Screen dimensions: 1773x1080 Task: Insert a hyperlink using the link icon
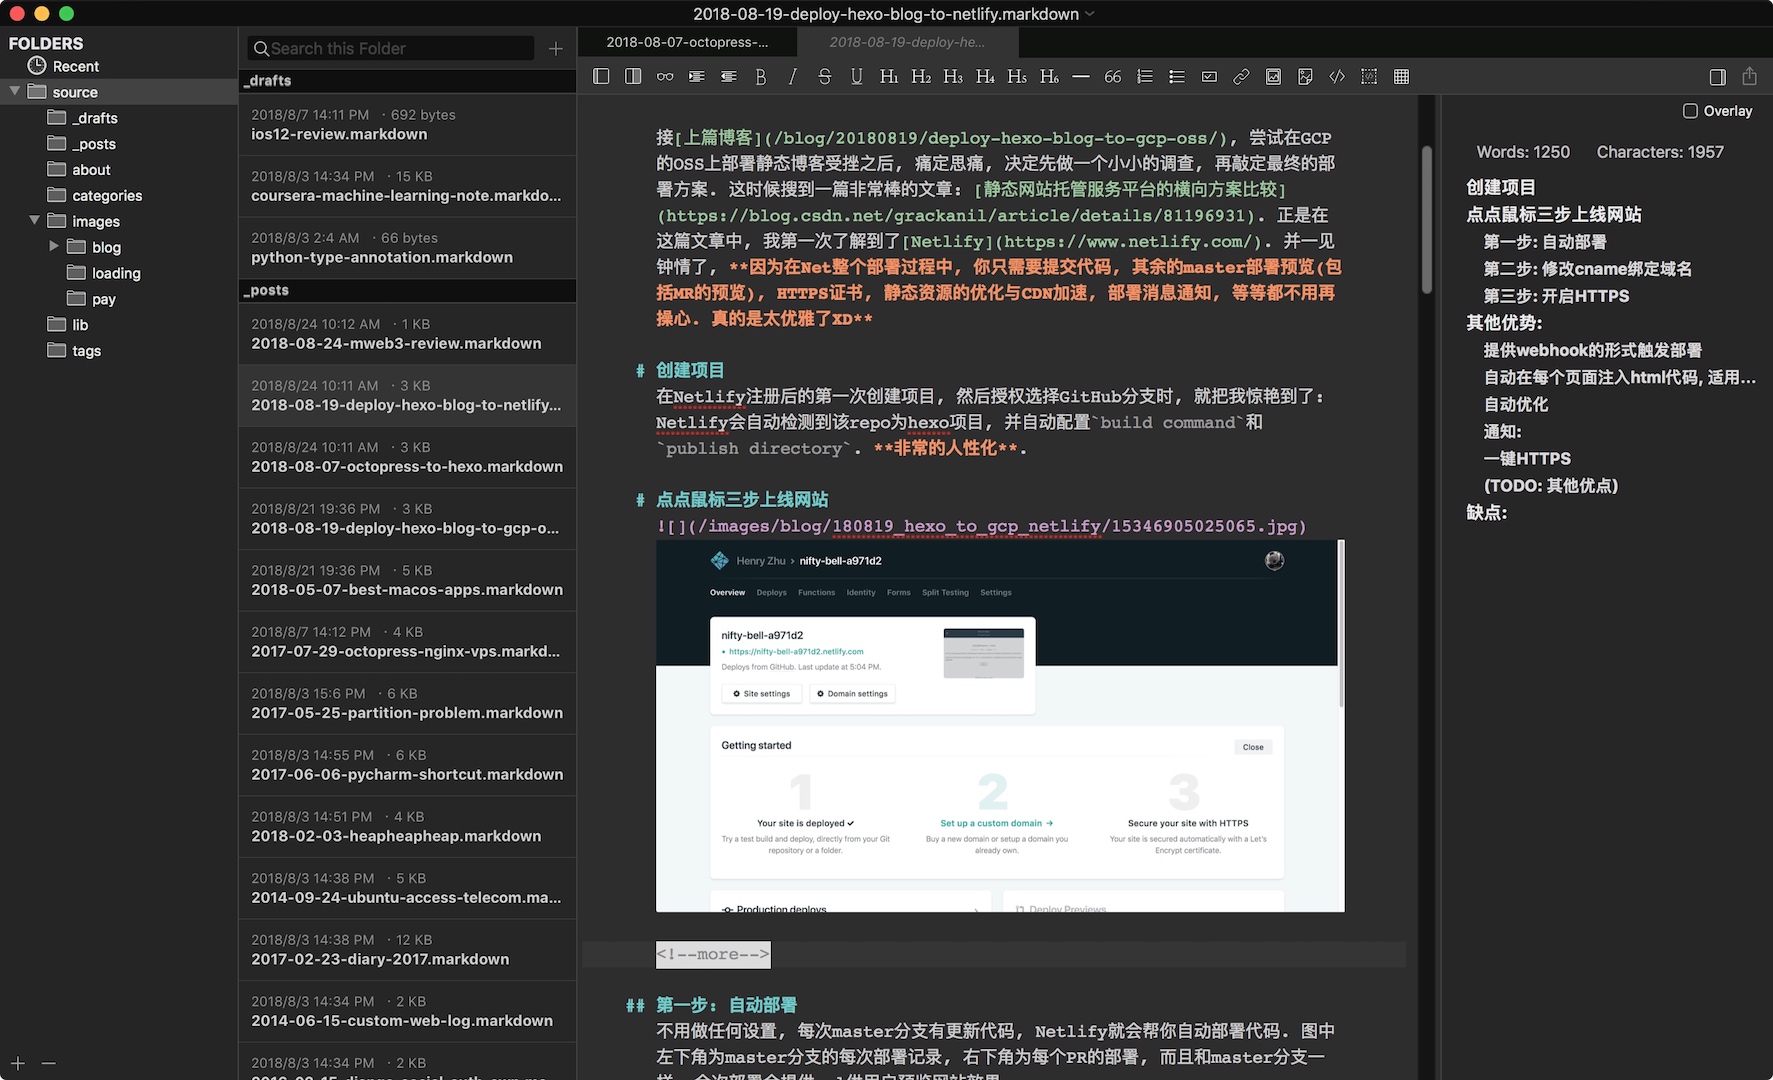1241,77
